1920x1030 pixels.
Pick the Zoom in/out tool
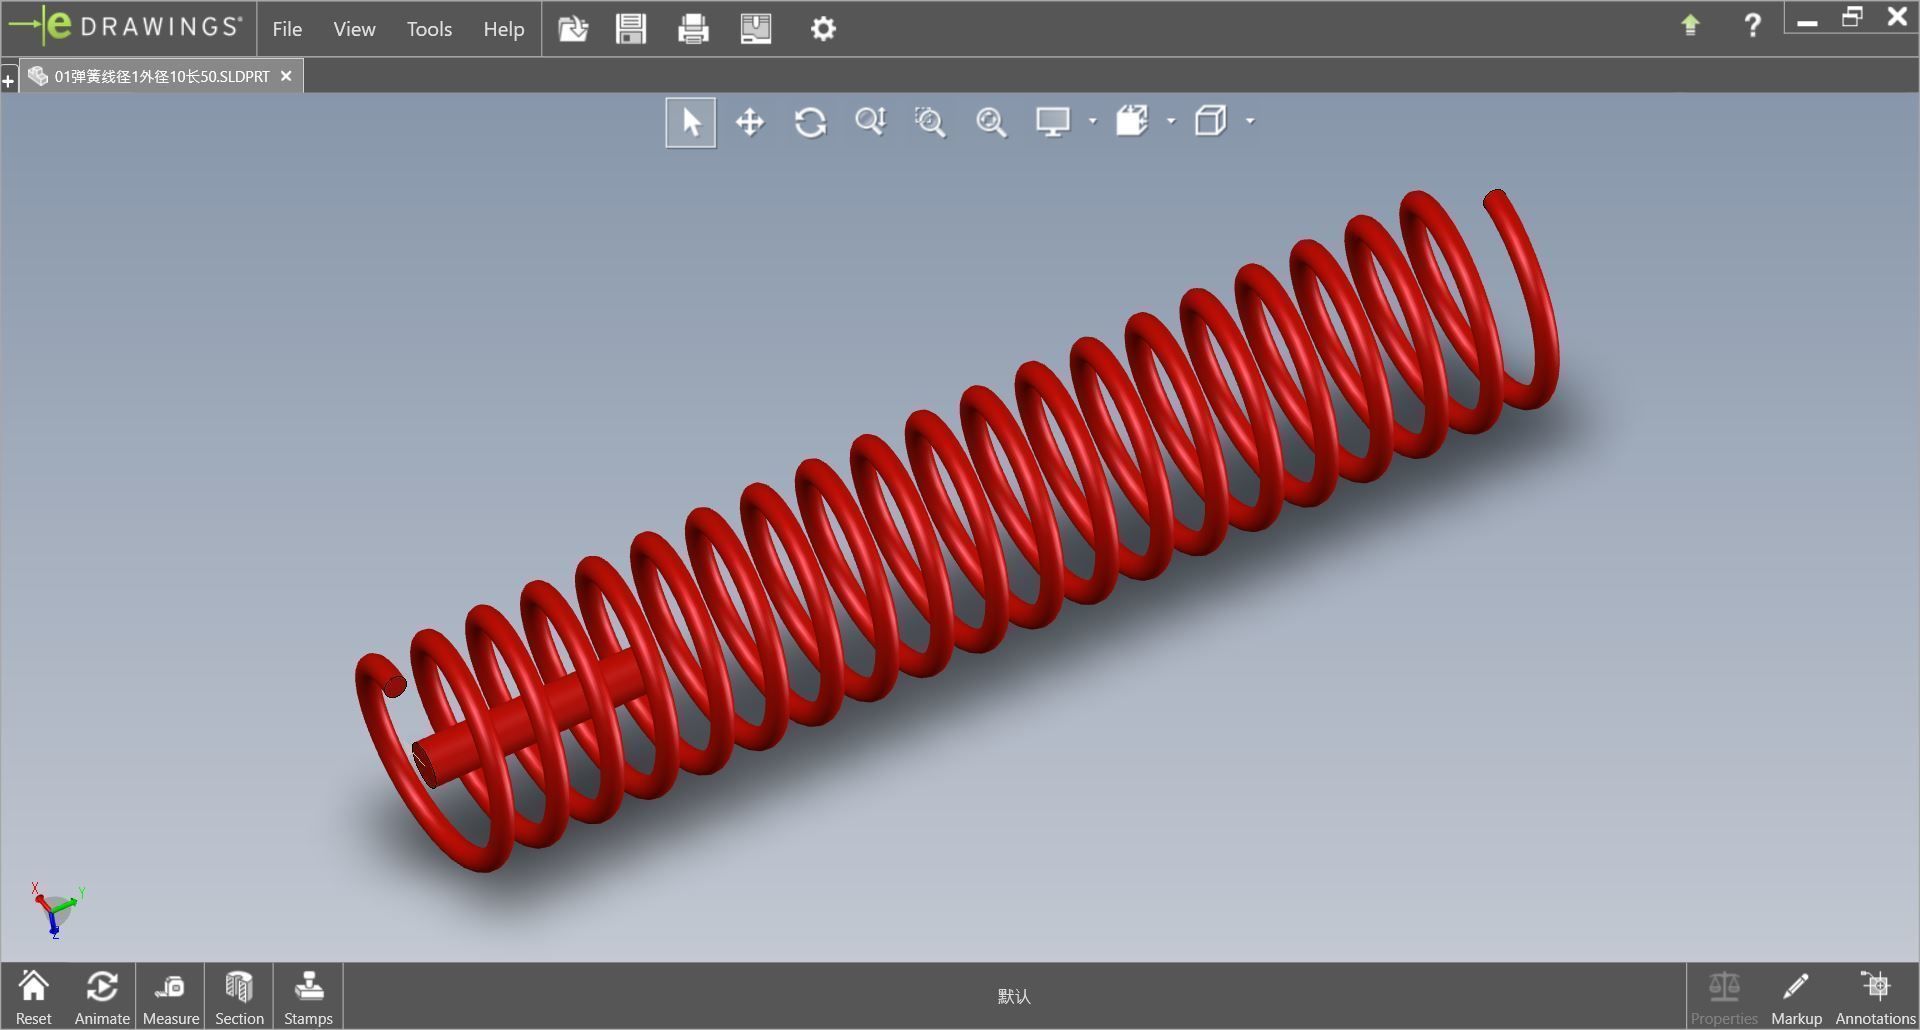pyautogui.click(x=870, y=122)
